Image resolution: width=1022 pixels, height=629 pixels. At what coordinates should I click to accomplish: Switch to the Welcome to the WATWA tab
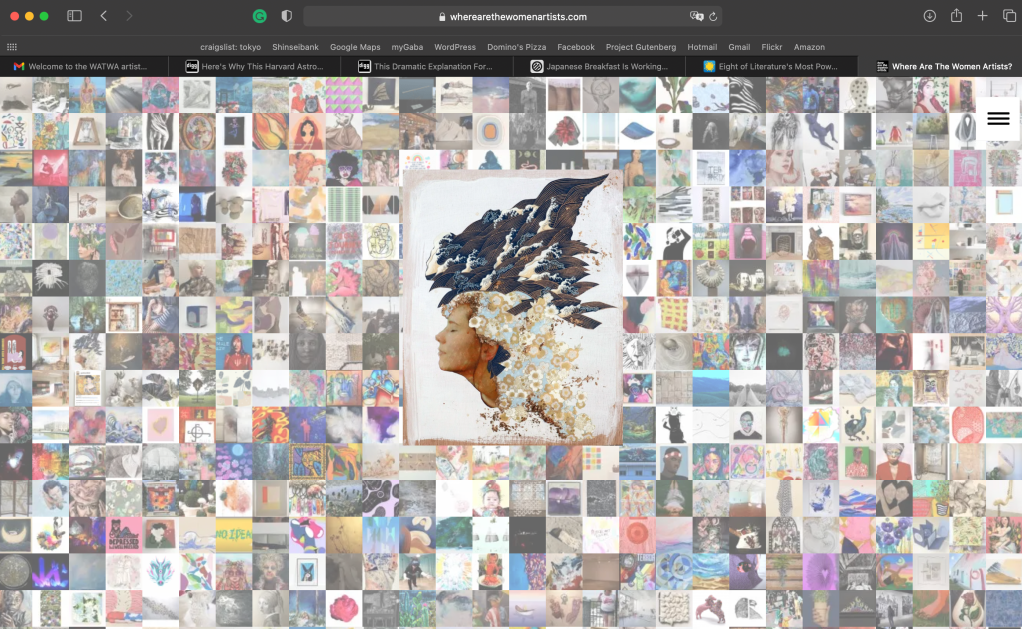(80, 66)
